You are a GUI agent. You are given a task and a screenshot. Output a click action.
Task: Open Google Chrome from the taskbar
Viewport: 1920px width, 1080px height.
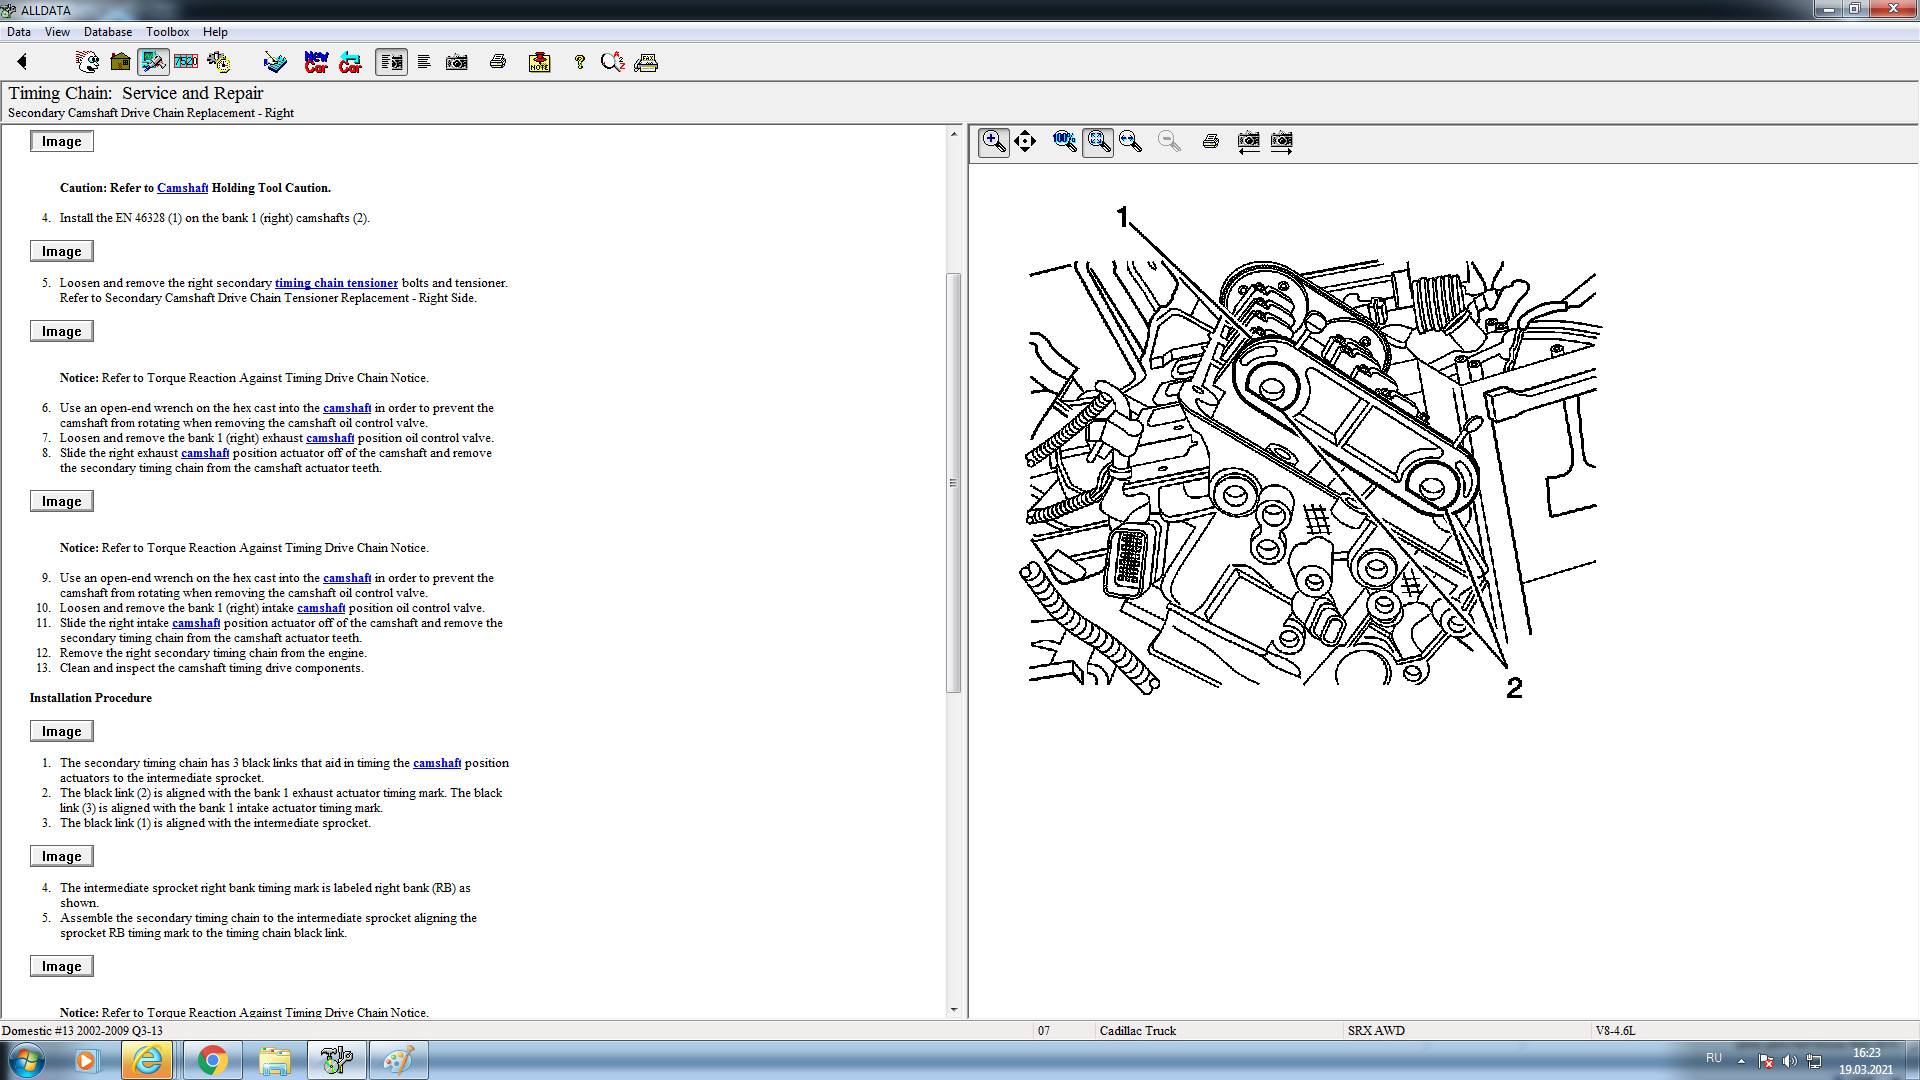tap(212, 1060)
